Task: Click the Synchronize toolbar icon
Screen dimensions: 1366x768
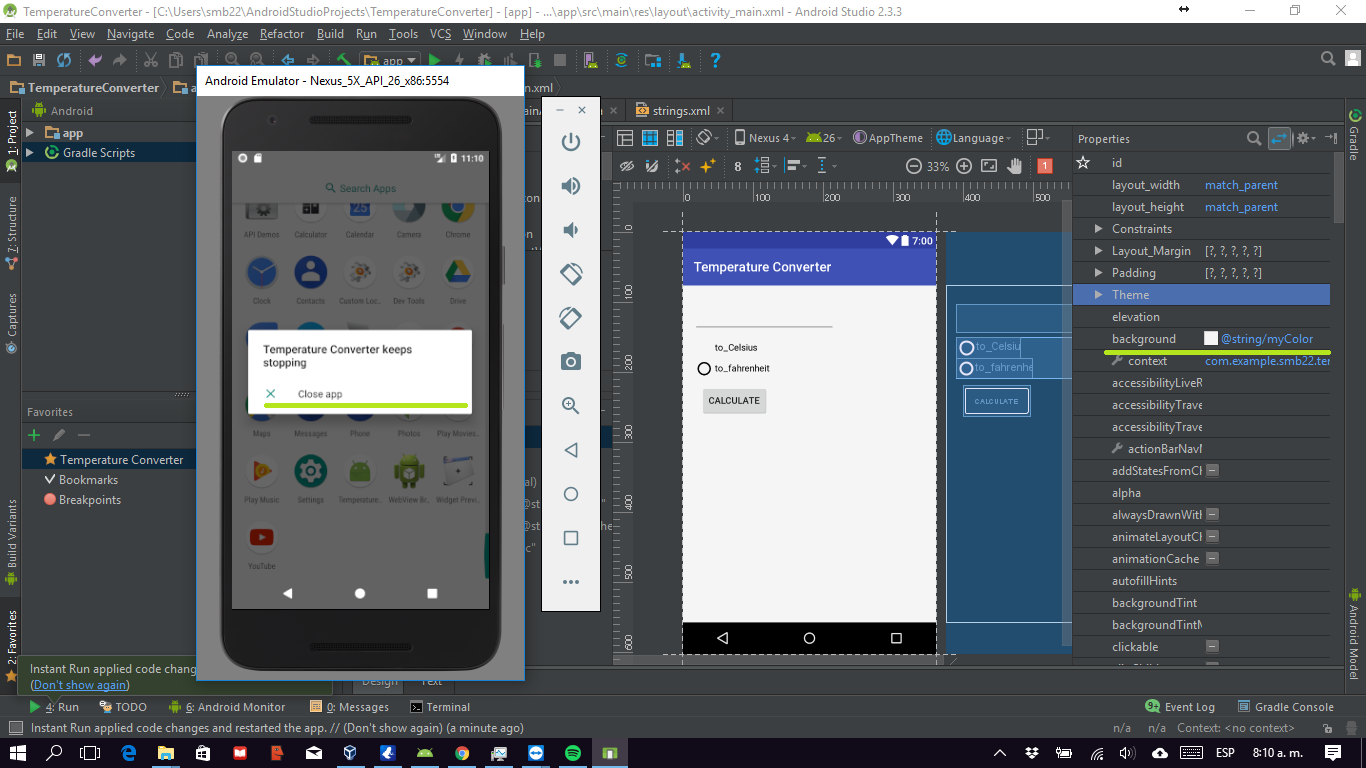Action: point(64,60)
